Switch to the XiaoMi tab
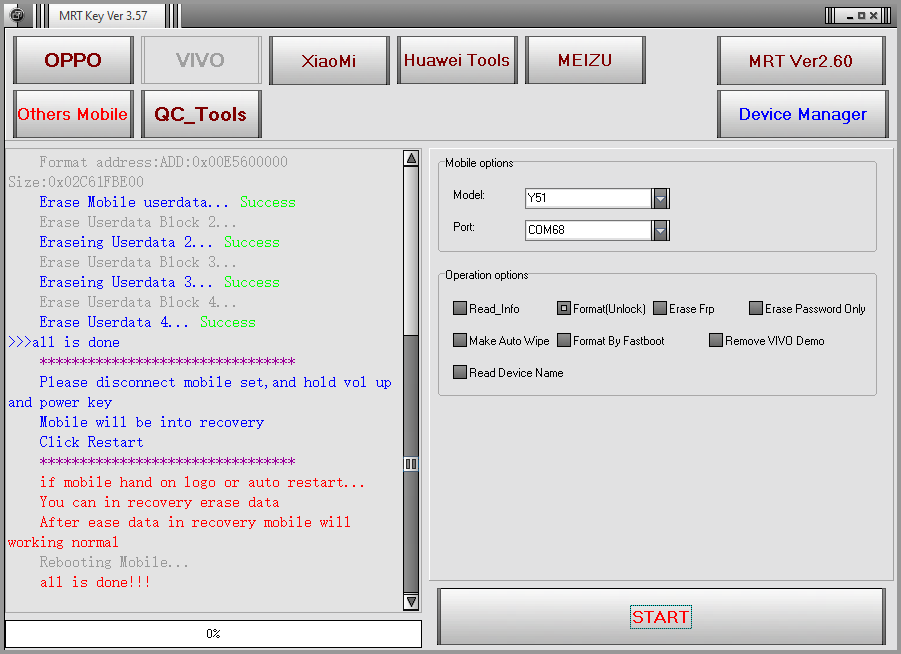 click(329, 60)
